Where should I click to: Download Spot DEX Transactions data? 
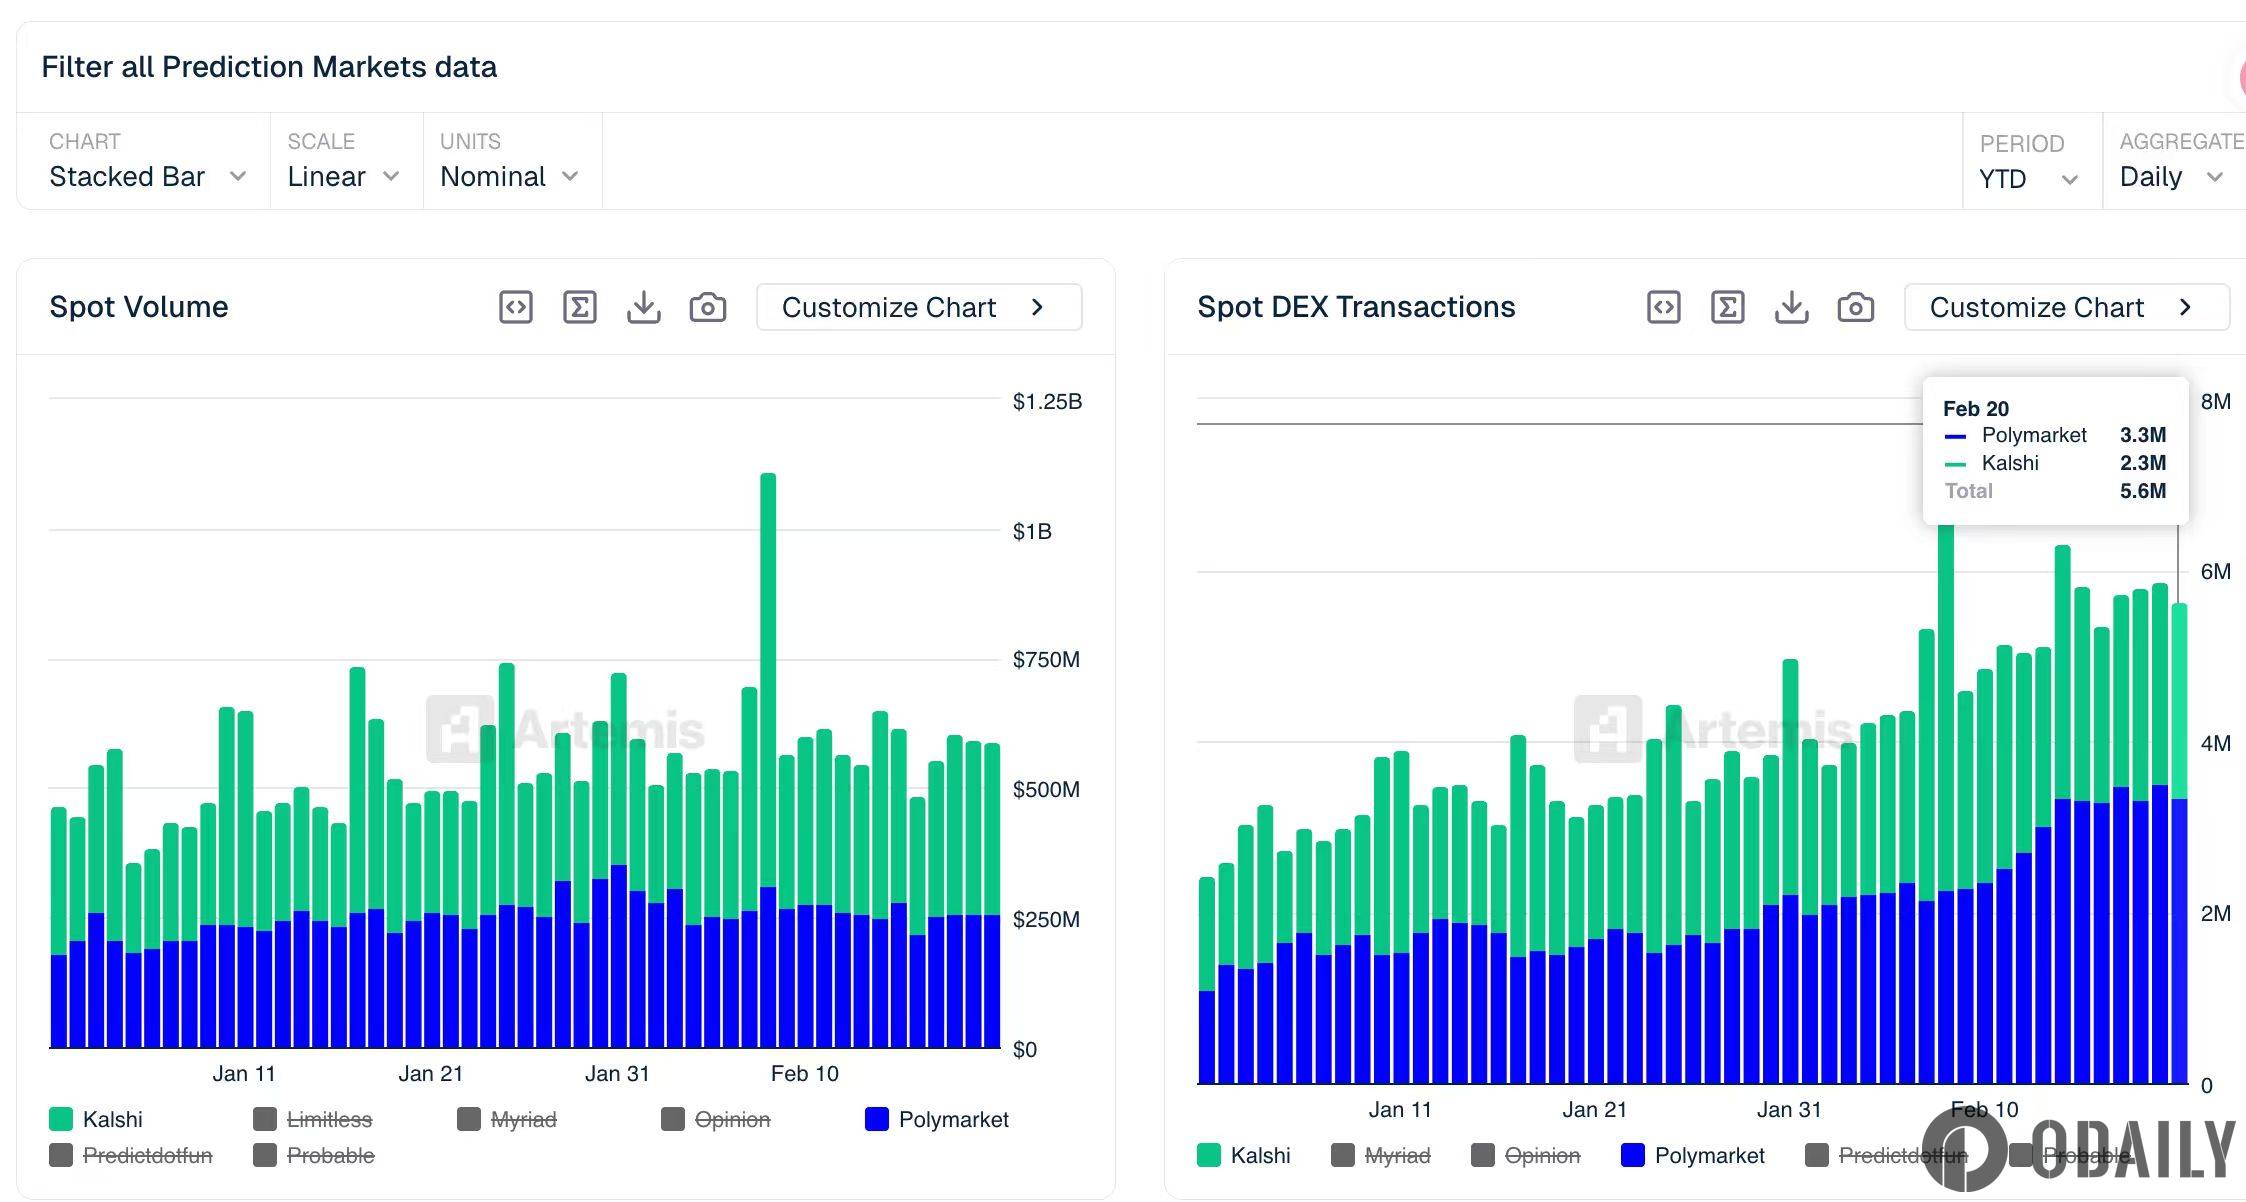pyautogui.click(x=1792, y=307)
